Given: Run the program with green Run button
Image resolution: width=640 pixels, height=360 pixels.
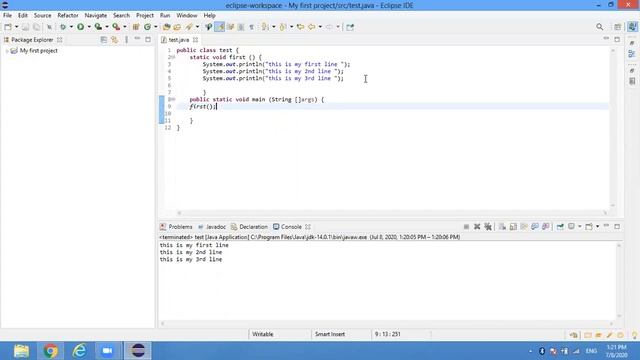Looking at the screenshot, I should tap(80, 27).
